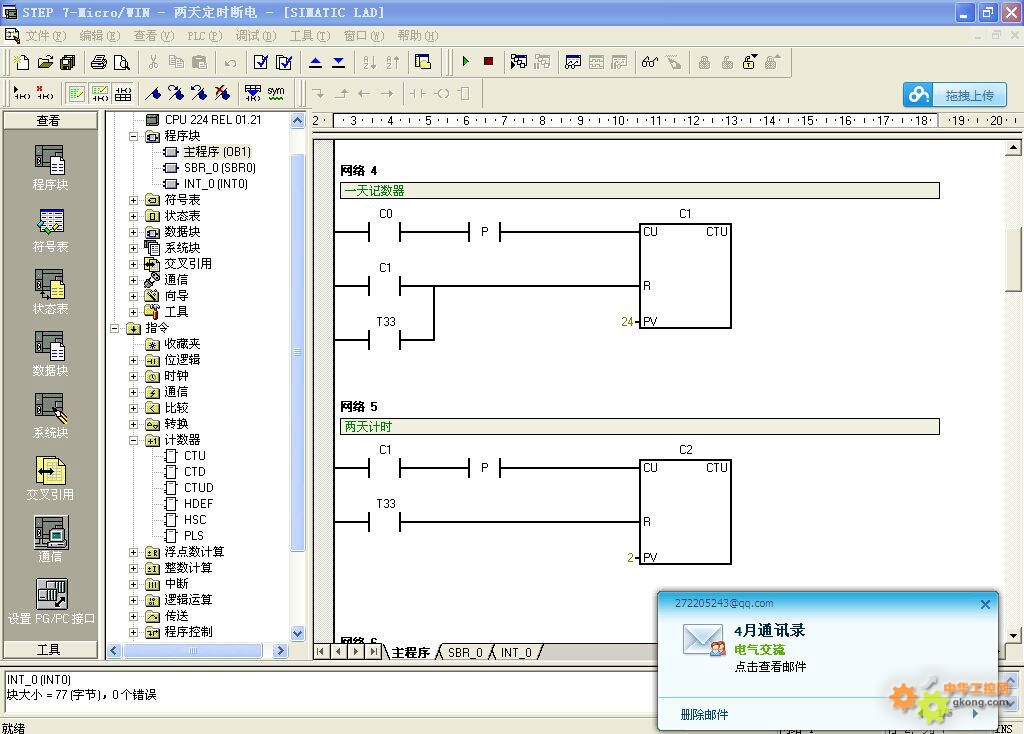Screen dimensions: 1024x734
Task: Create a new project with New icon
Action: tap(22, 63)
